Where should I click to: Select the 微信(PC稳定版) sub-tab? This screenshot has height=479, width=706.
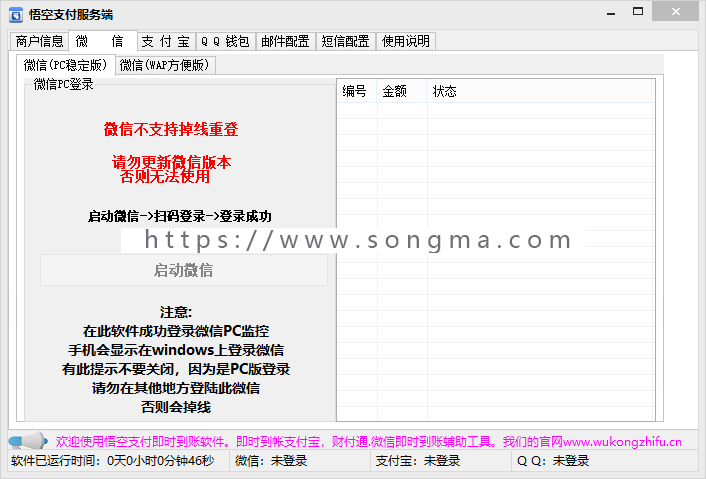click(66, 65)
